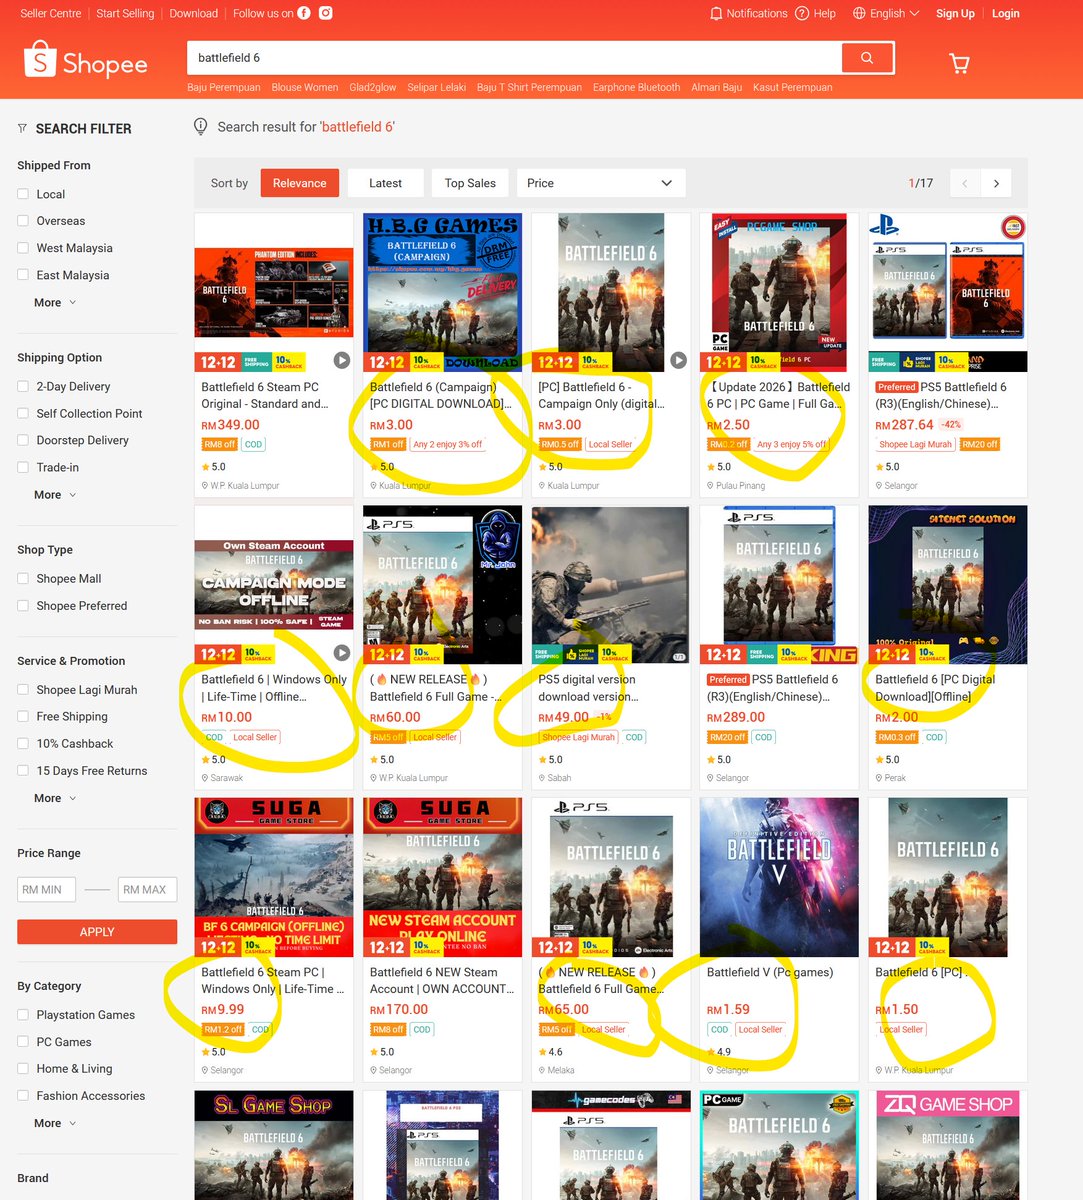Sort results by Latest
This screenshot has width=1083, height=1200.
[385, 183]
